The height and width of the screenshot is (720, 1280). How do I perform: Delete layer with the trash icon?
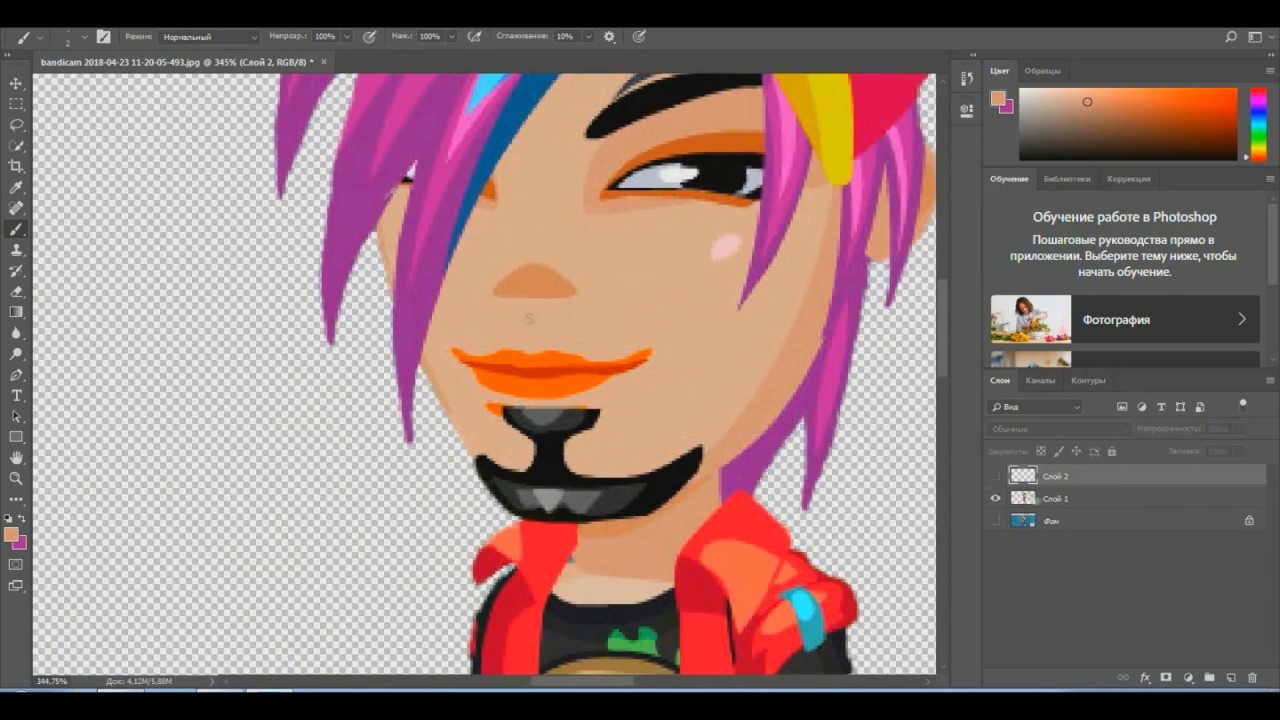coord(1252,678)
